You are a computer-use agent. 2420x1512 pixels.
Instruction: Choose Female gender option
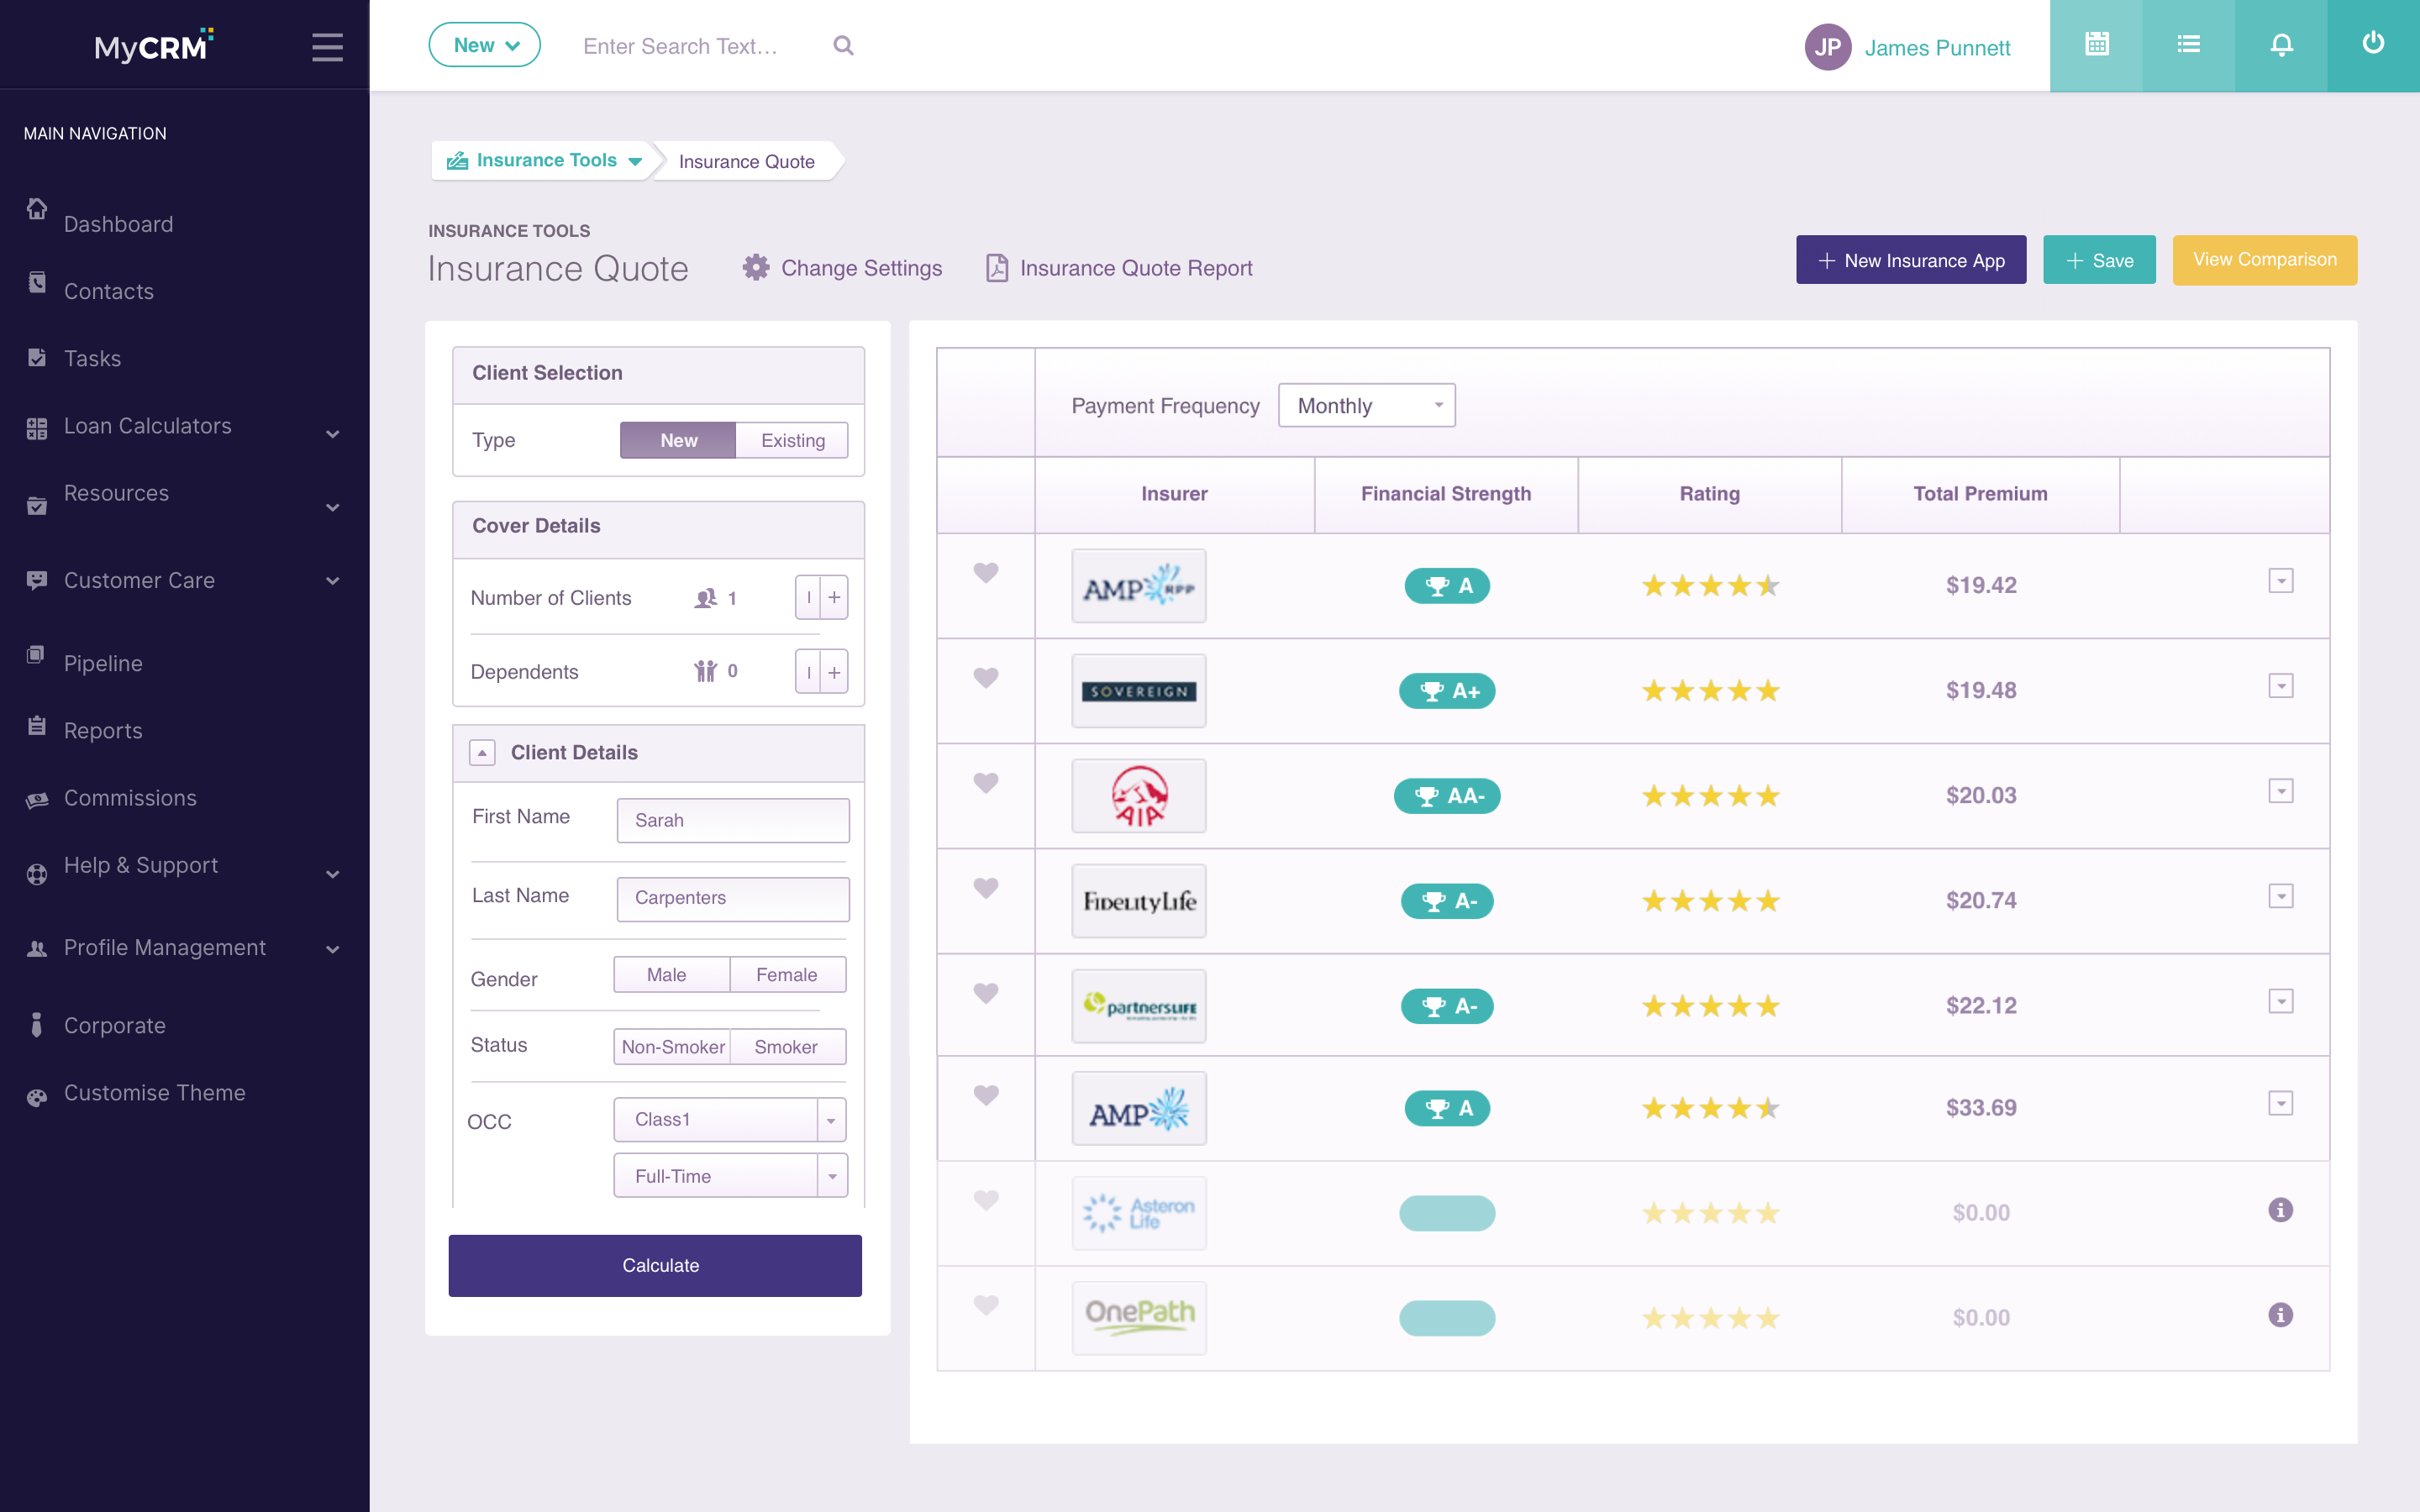787,974
